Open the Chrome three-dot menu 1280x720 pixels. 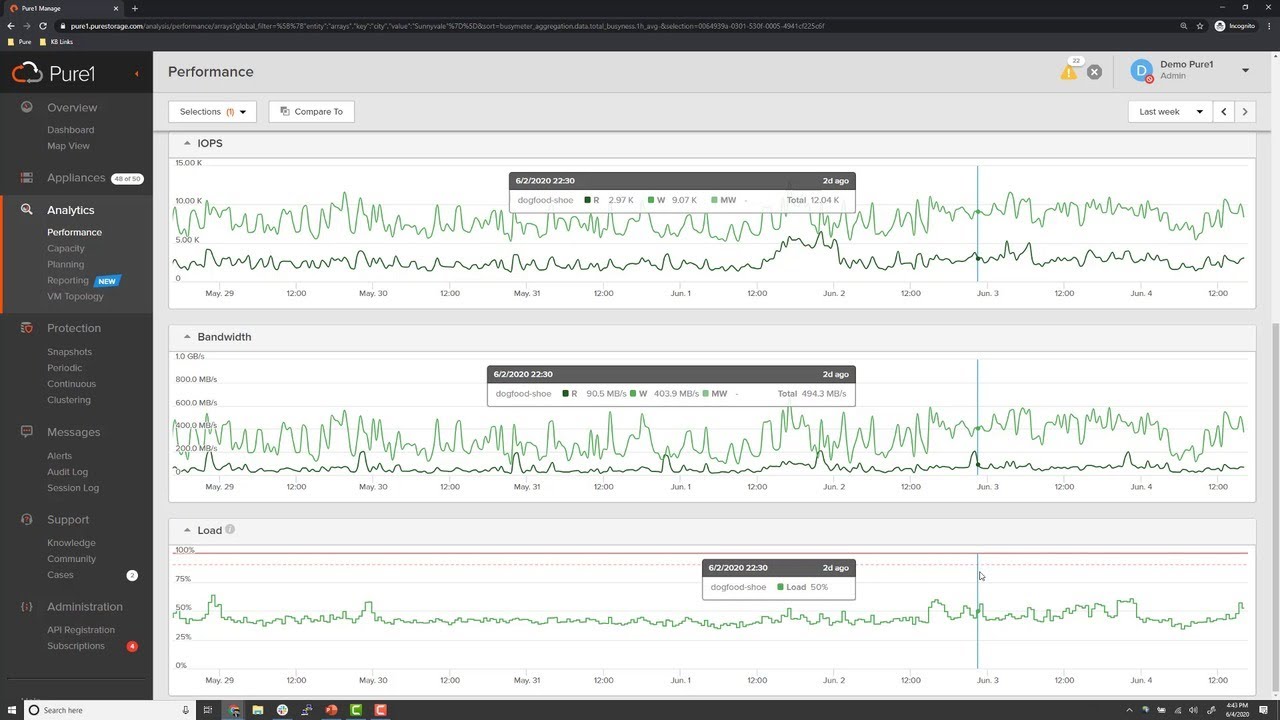click(x=1267, y=26)
